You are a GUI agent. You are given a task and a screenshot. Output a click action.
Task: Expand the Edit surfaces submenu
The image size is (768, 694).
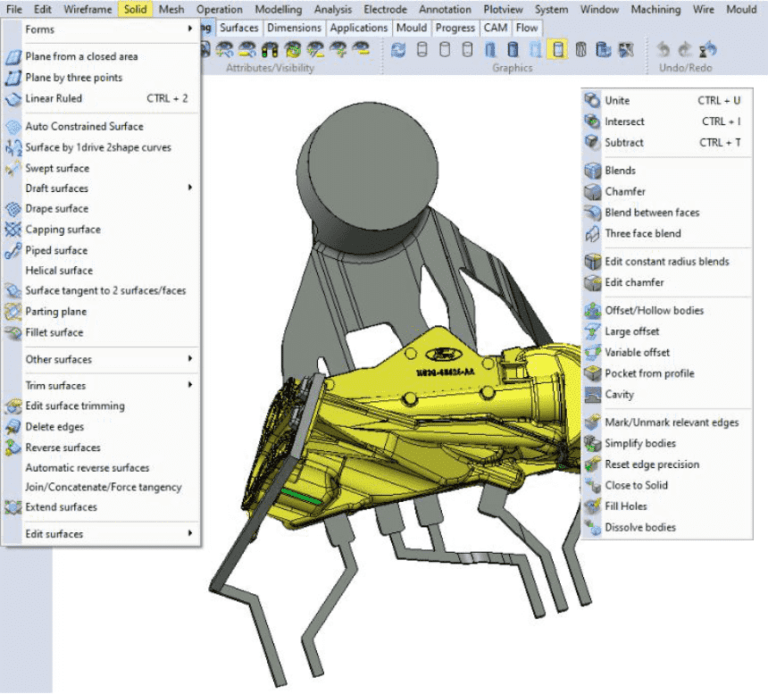tap(101, 534)
